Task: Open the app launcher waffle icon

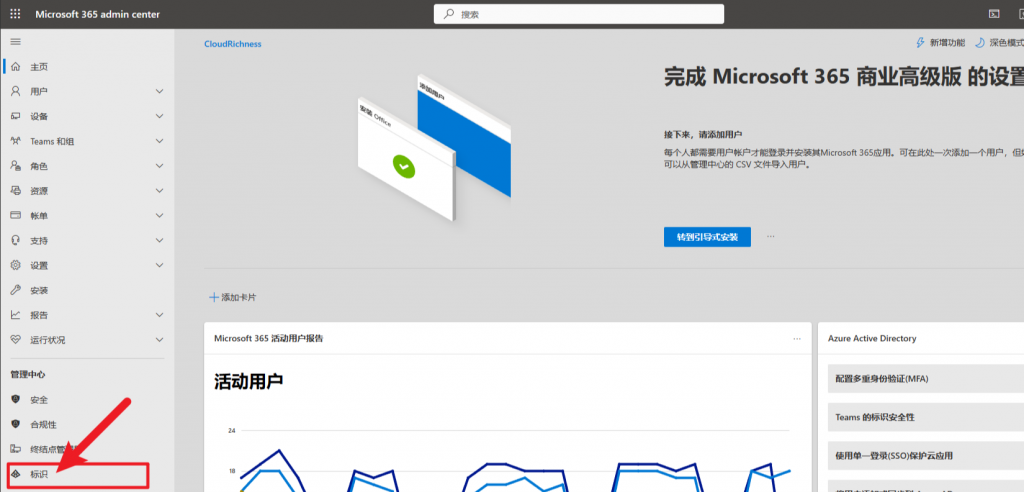Action: point(15,14)
